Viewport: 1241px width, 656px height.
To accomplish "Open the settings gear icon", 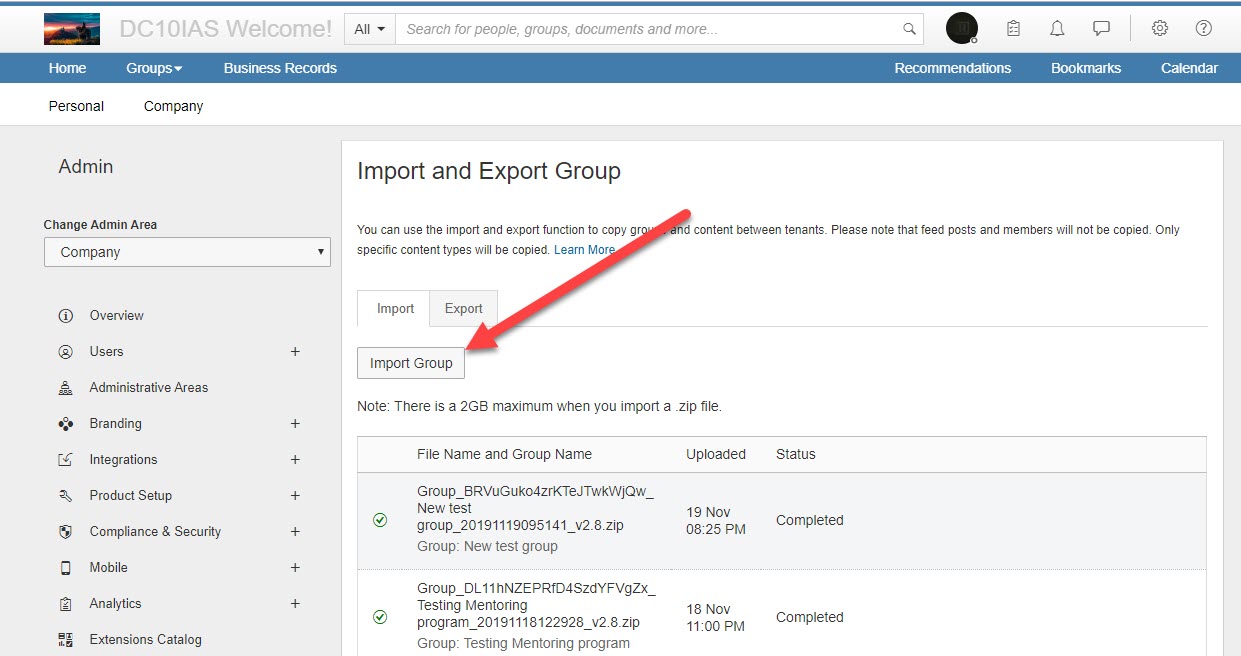I will (1160, 28).
